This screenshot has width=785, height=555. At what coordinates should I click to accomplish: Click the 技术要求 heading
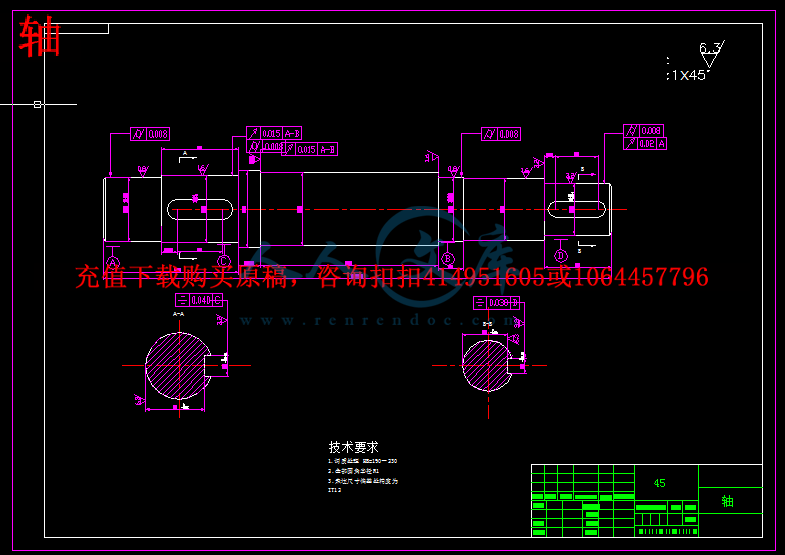point(353,447)
